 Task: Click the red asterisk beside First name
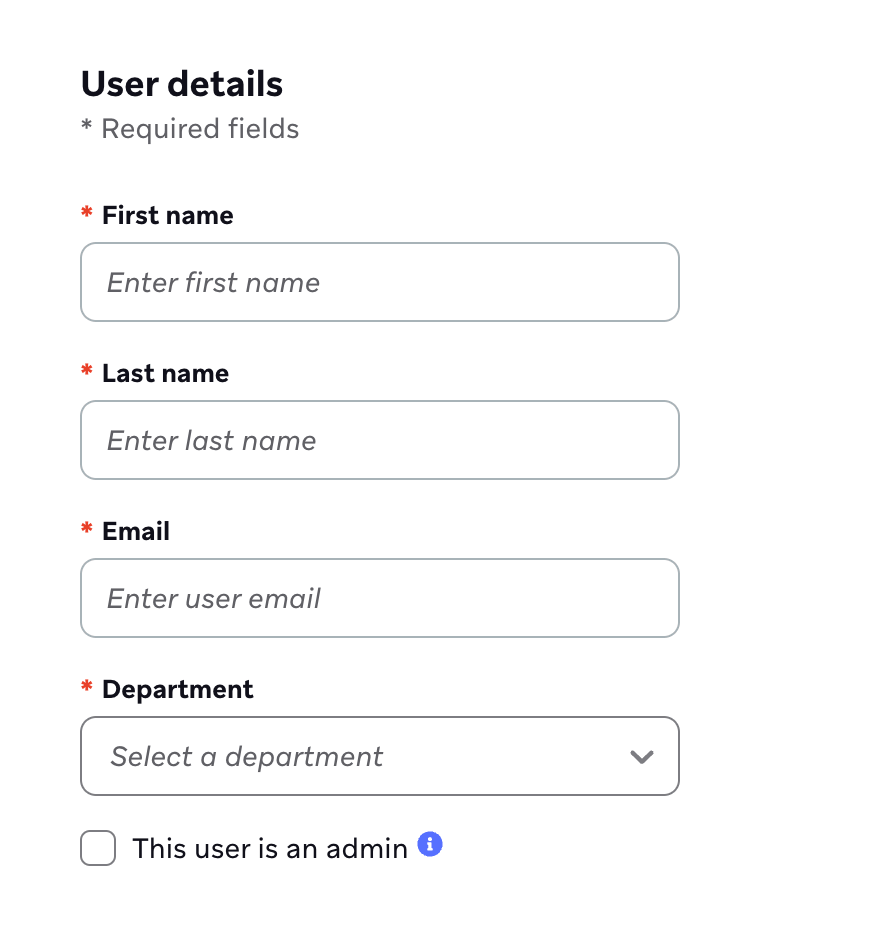pyautogui.click(x=87, y=214)
